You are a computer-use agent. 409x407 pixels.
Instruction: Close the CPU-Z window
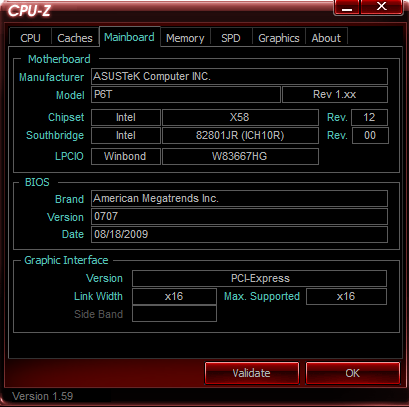point(381,7)
